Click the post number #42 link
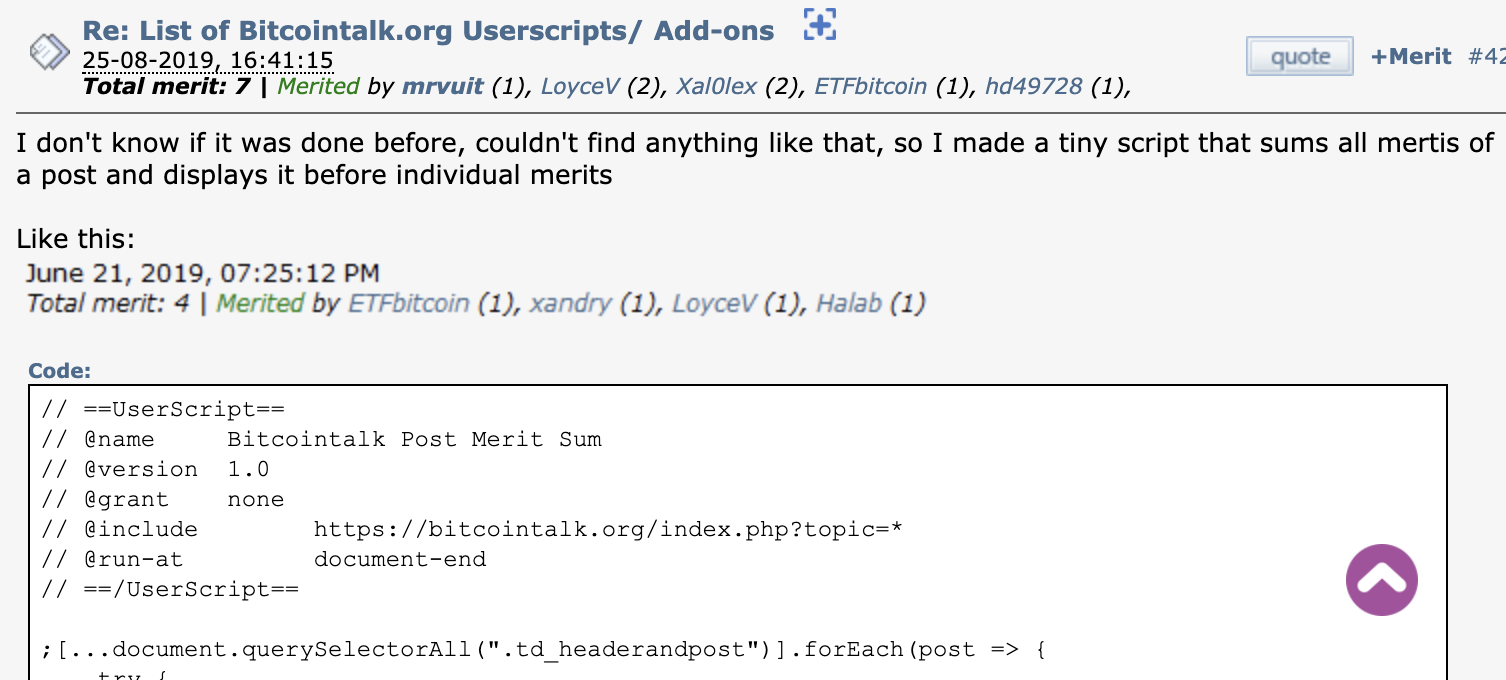 tap(1486, 56)
